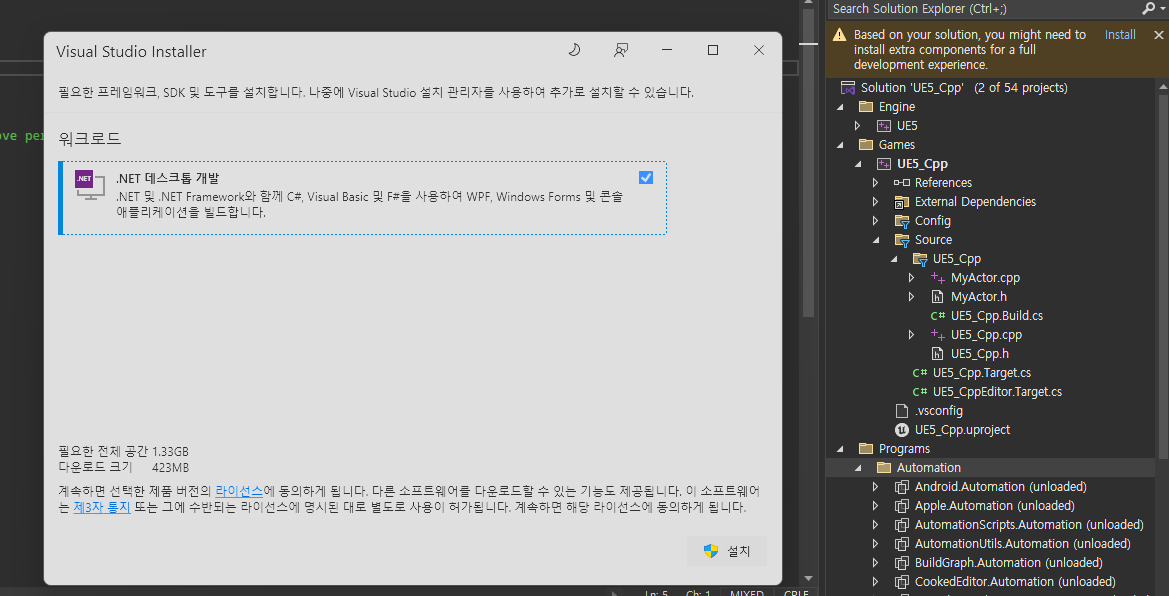Select the MyActor.h header file icon
Screen dimensions: 1169x596
tap(938, 297)
